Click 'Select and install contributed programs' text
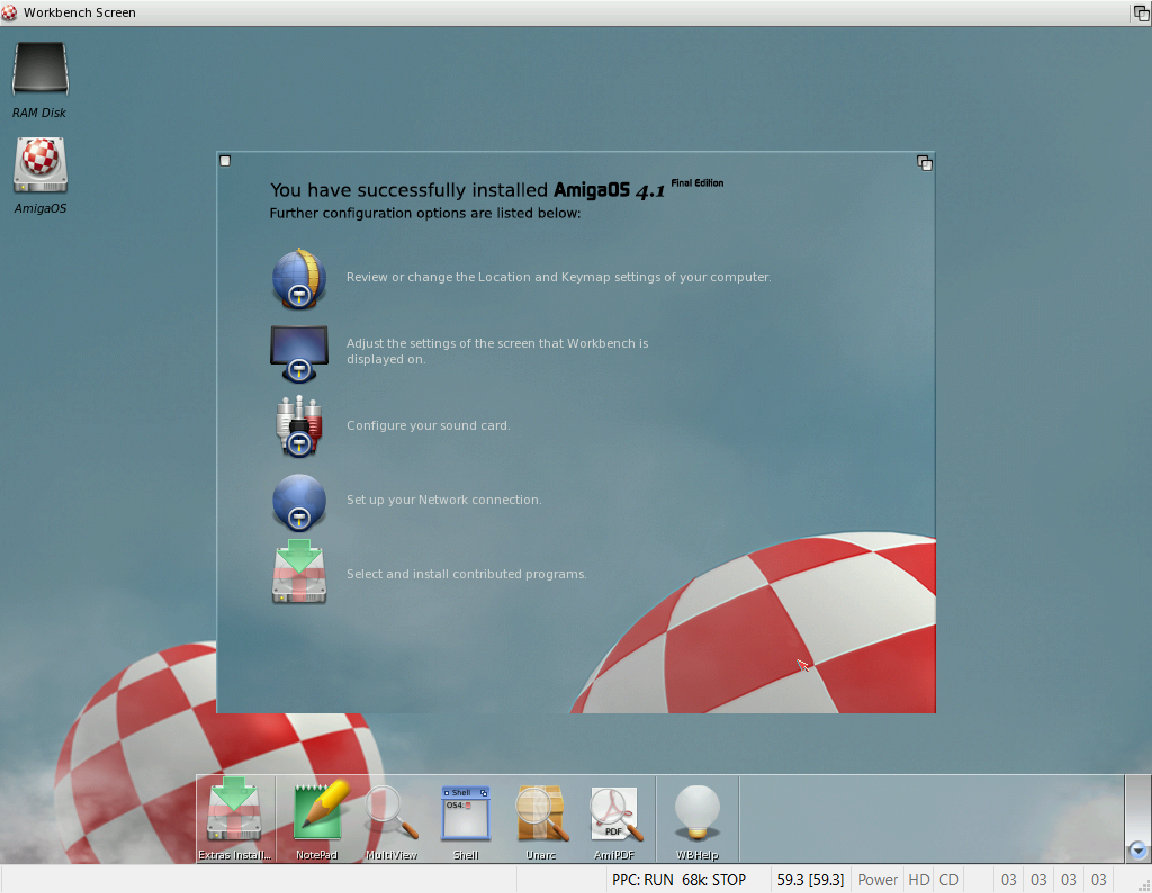1152x893 pixels. tap(466, 574)
